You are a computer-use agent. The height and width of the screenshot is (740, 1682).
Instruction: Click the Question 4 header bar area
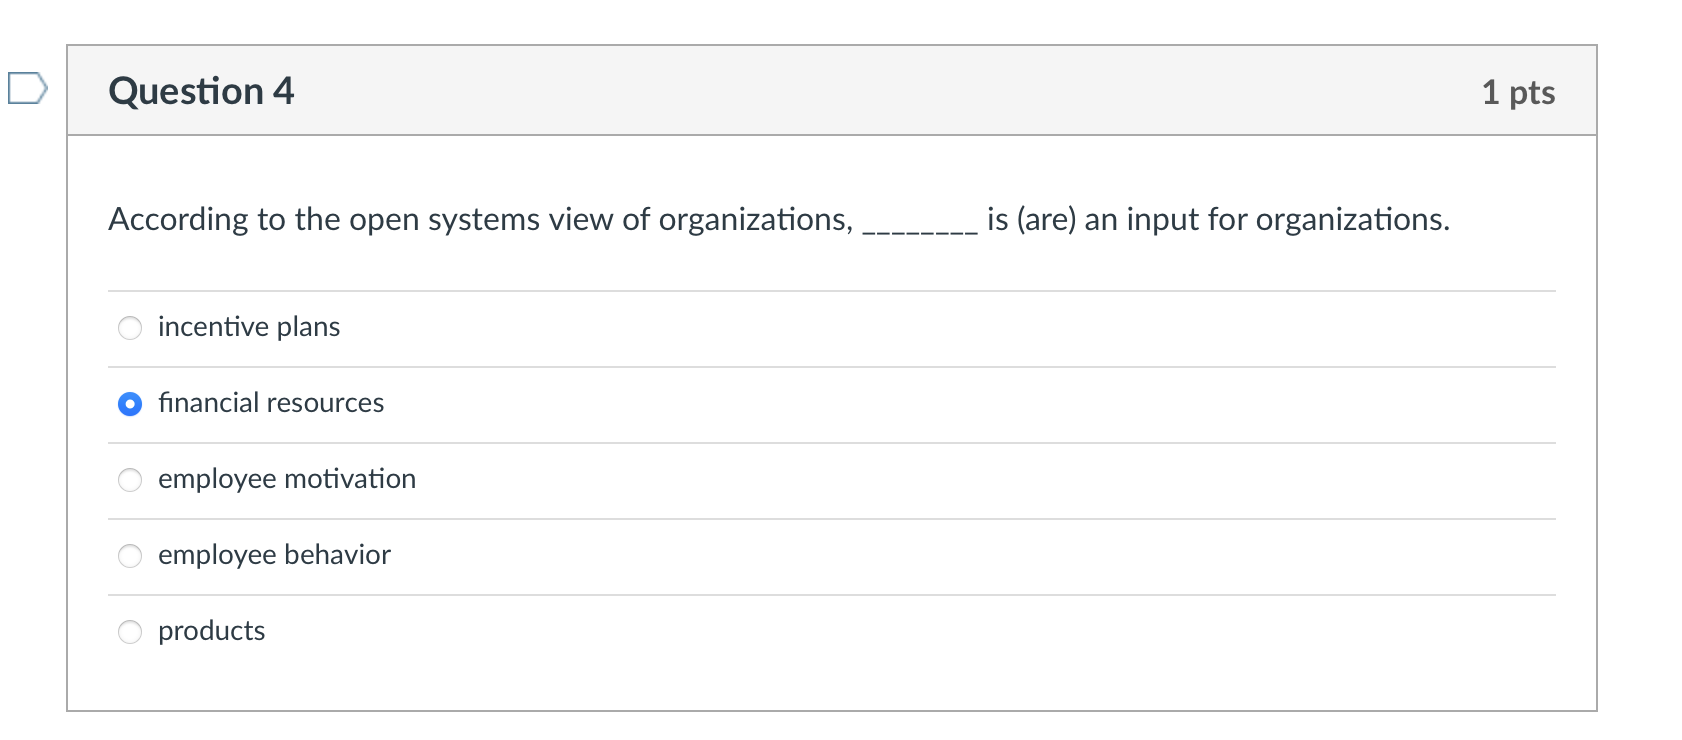828,91
